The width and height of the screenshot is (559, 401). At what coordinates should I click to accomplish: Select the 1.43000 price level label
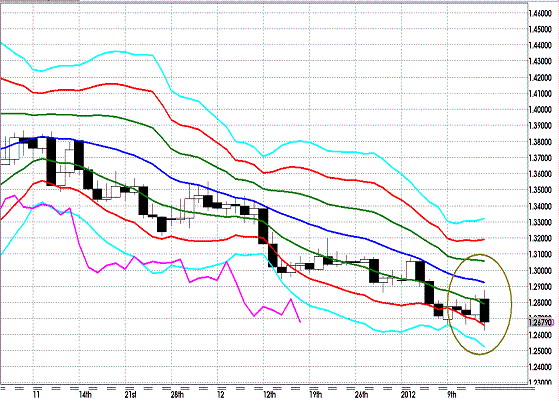pos(540,62)
